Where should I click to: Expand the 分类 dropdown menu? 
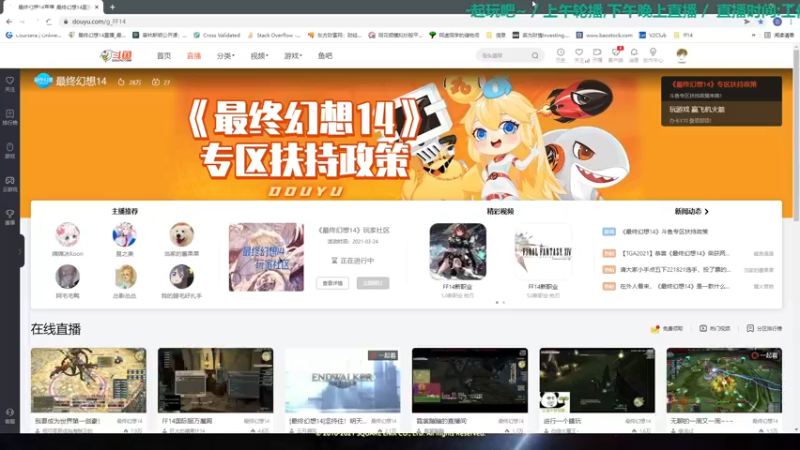pos(225,56)
